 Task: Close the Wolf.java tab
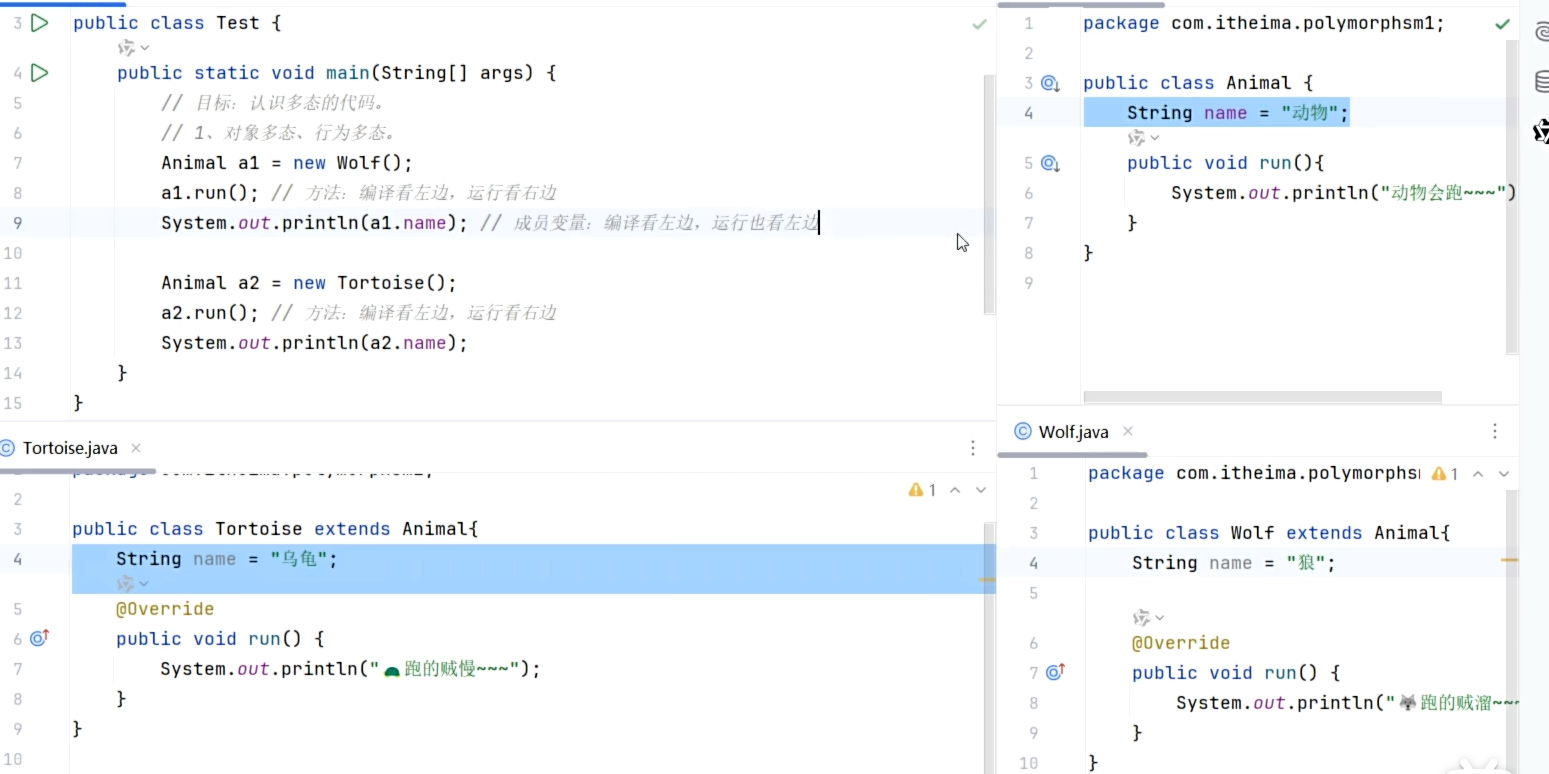1128,432
